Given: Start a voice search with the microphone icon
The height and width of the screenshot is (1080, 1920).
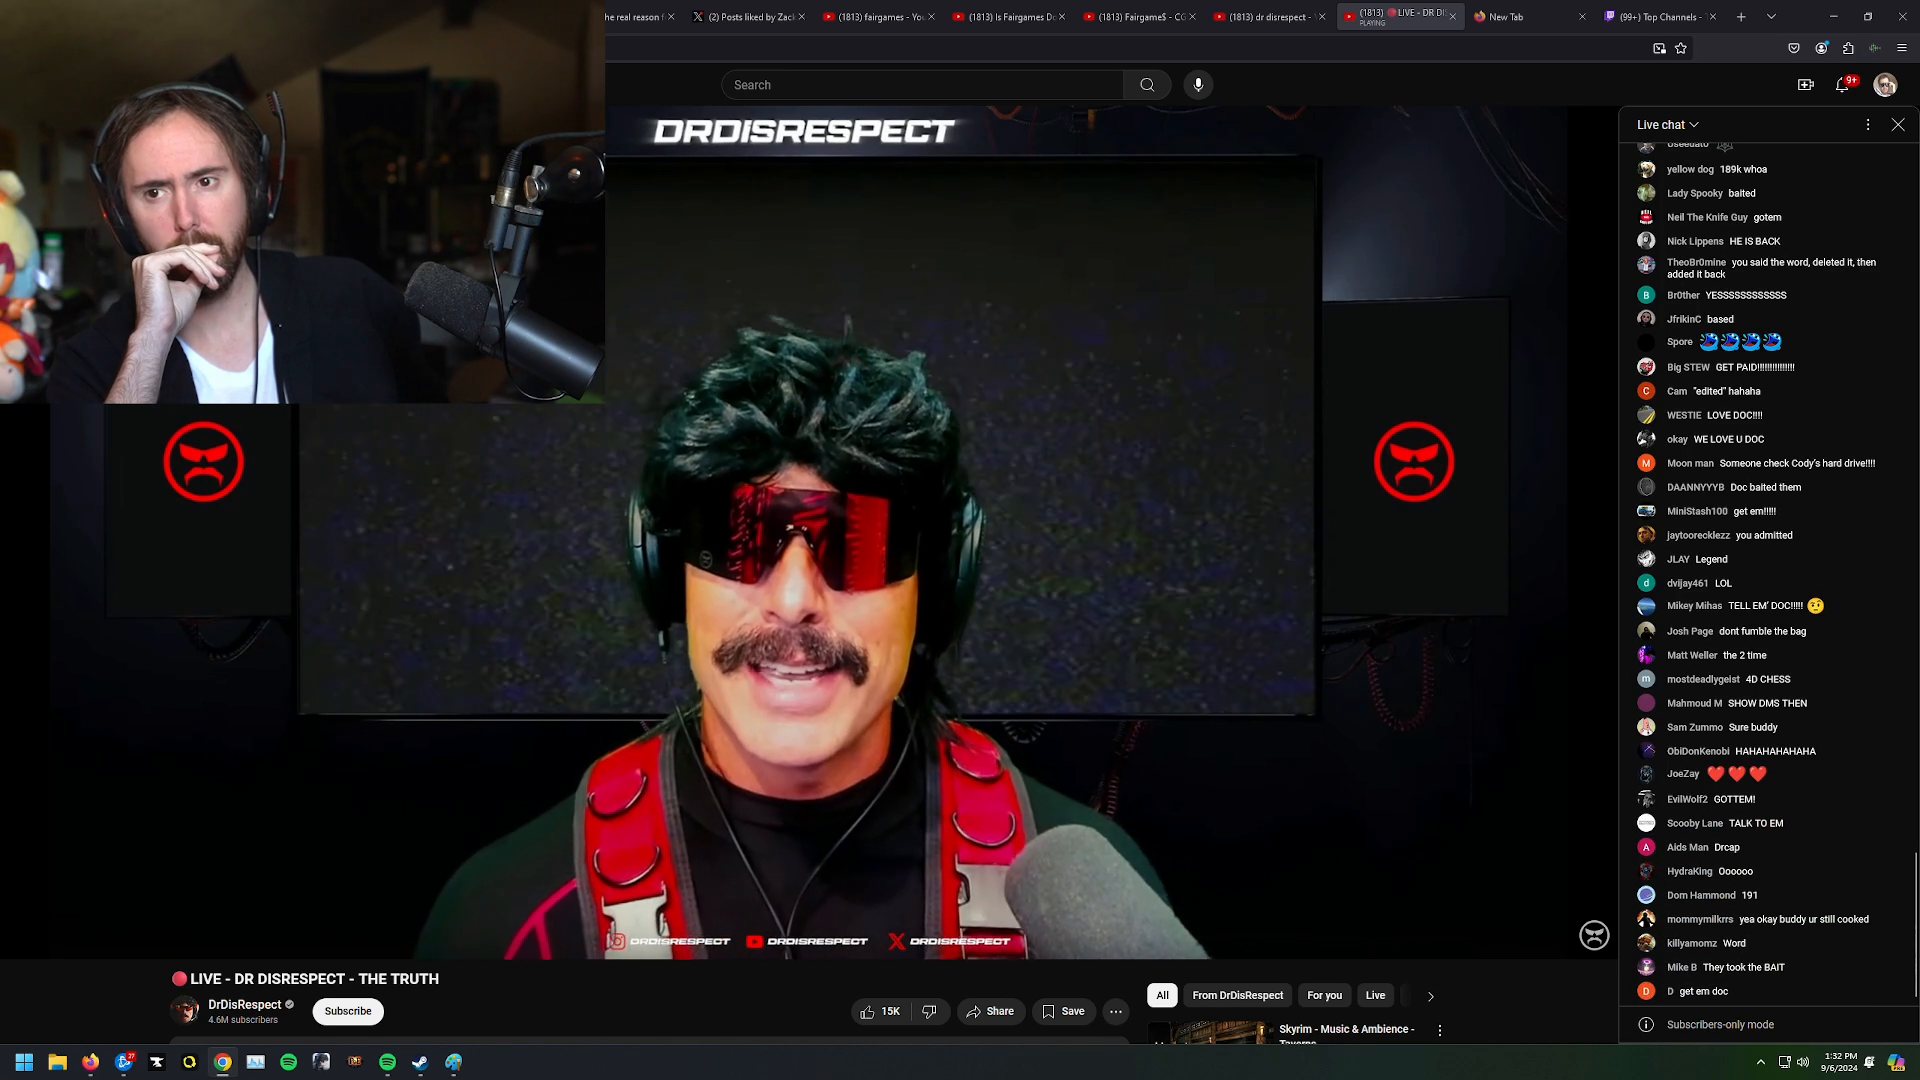Looking at the screenshot, I should [1198, 85].
